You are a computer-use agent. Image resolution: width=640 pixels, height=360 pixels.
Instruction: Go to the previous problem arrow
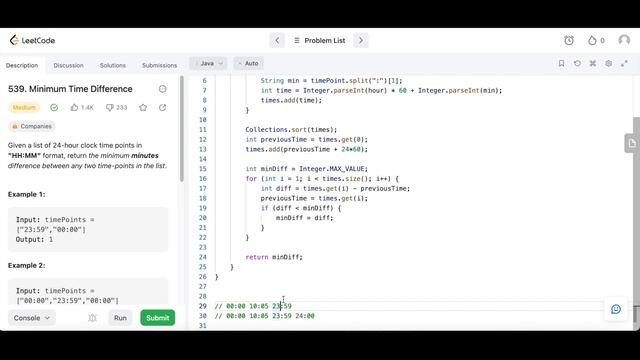click(277, 40)
